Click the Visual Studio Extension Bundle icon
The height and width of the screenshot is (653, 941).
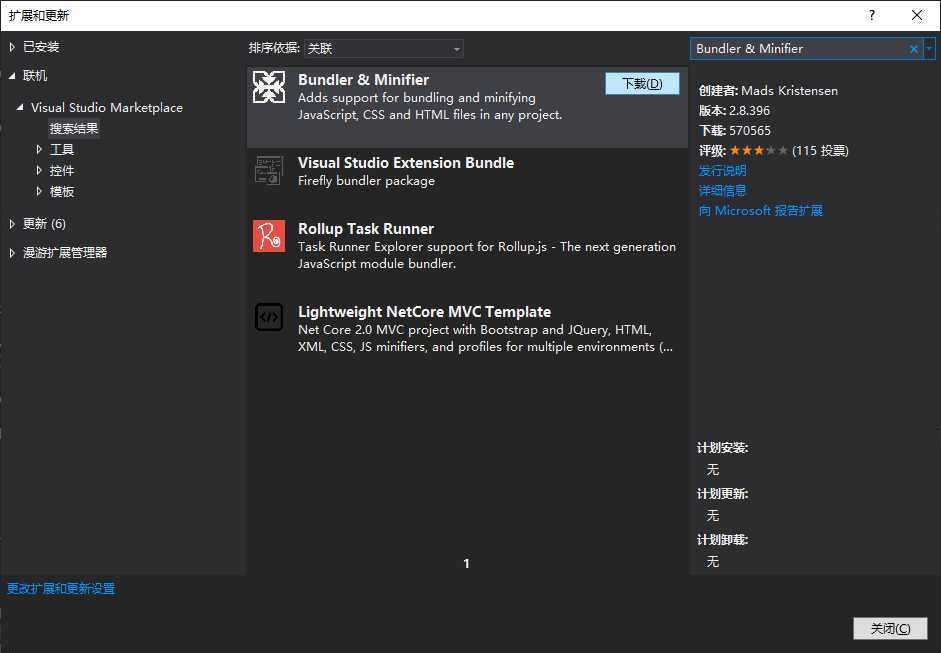[x=269, y=170]
